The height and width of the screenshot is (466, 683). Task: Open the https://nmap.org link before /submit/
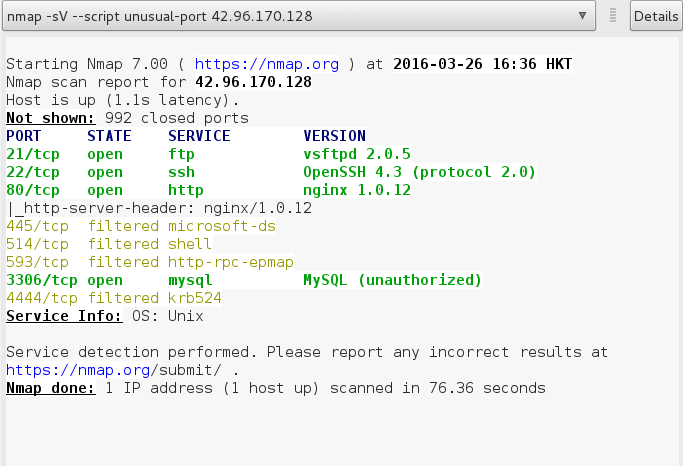point(78,370)
